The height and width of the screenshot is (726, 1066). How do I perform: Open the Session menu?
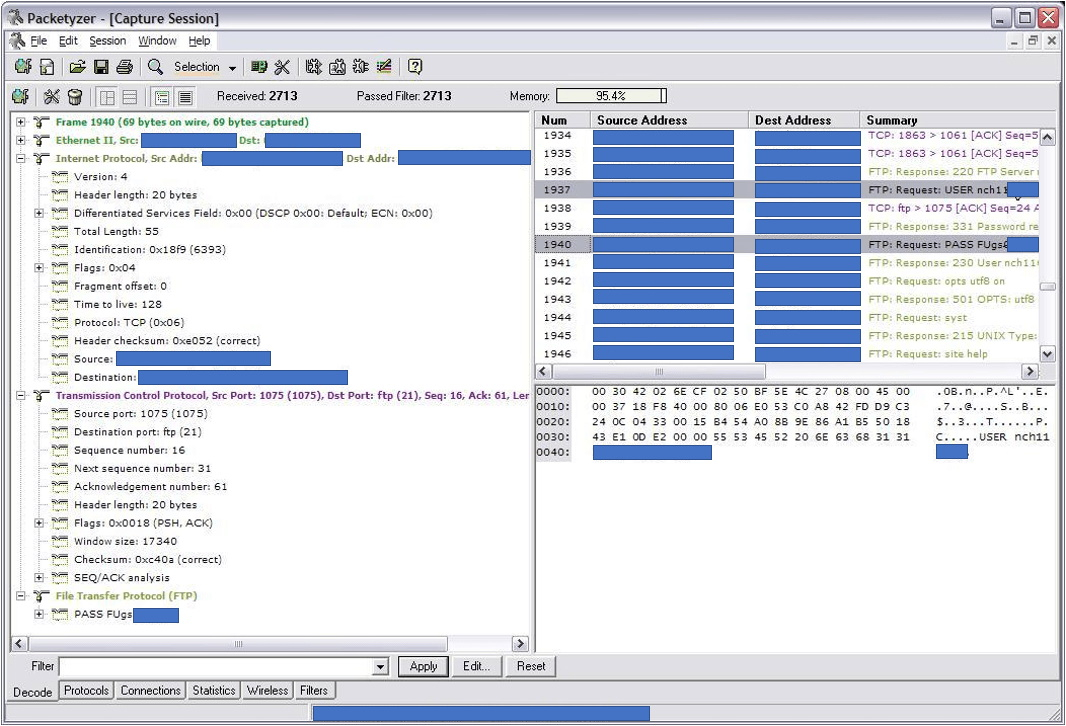(x=107, y=41)
